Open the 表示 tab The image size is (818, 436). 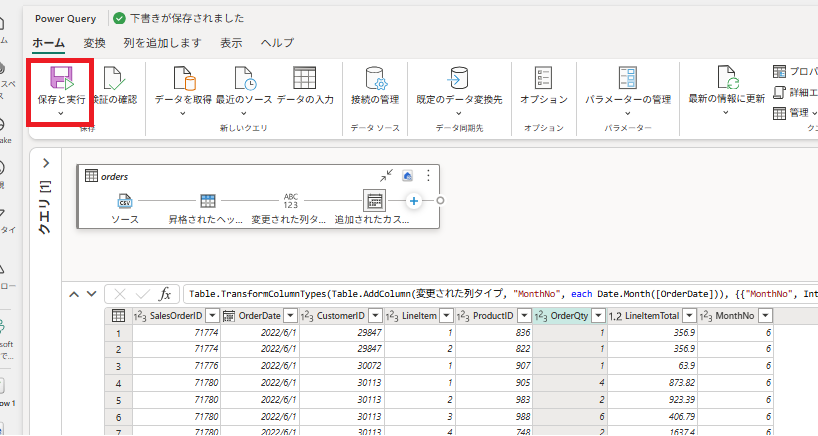tap(231, 43)
